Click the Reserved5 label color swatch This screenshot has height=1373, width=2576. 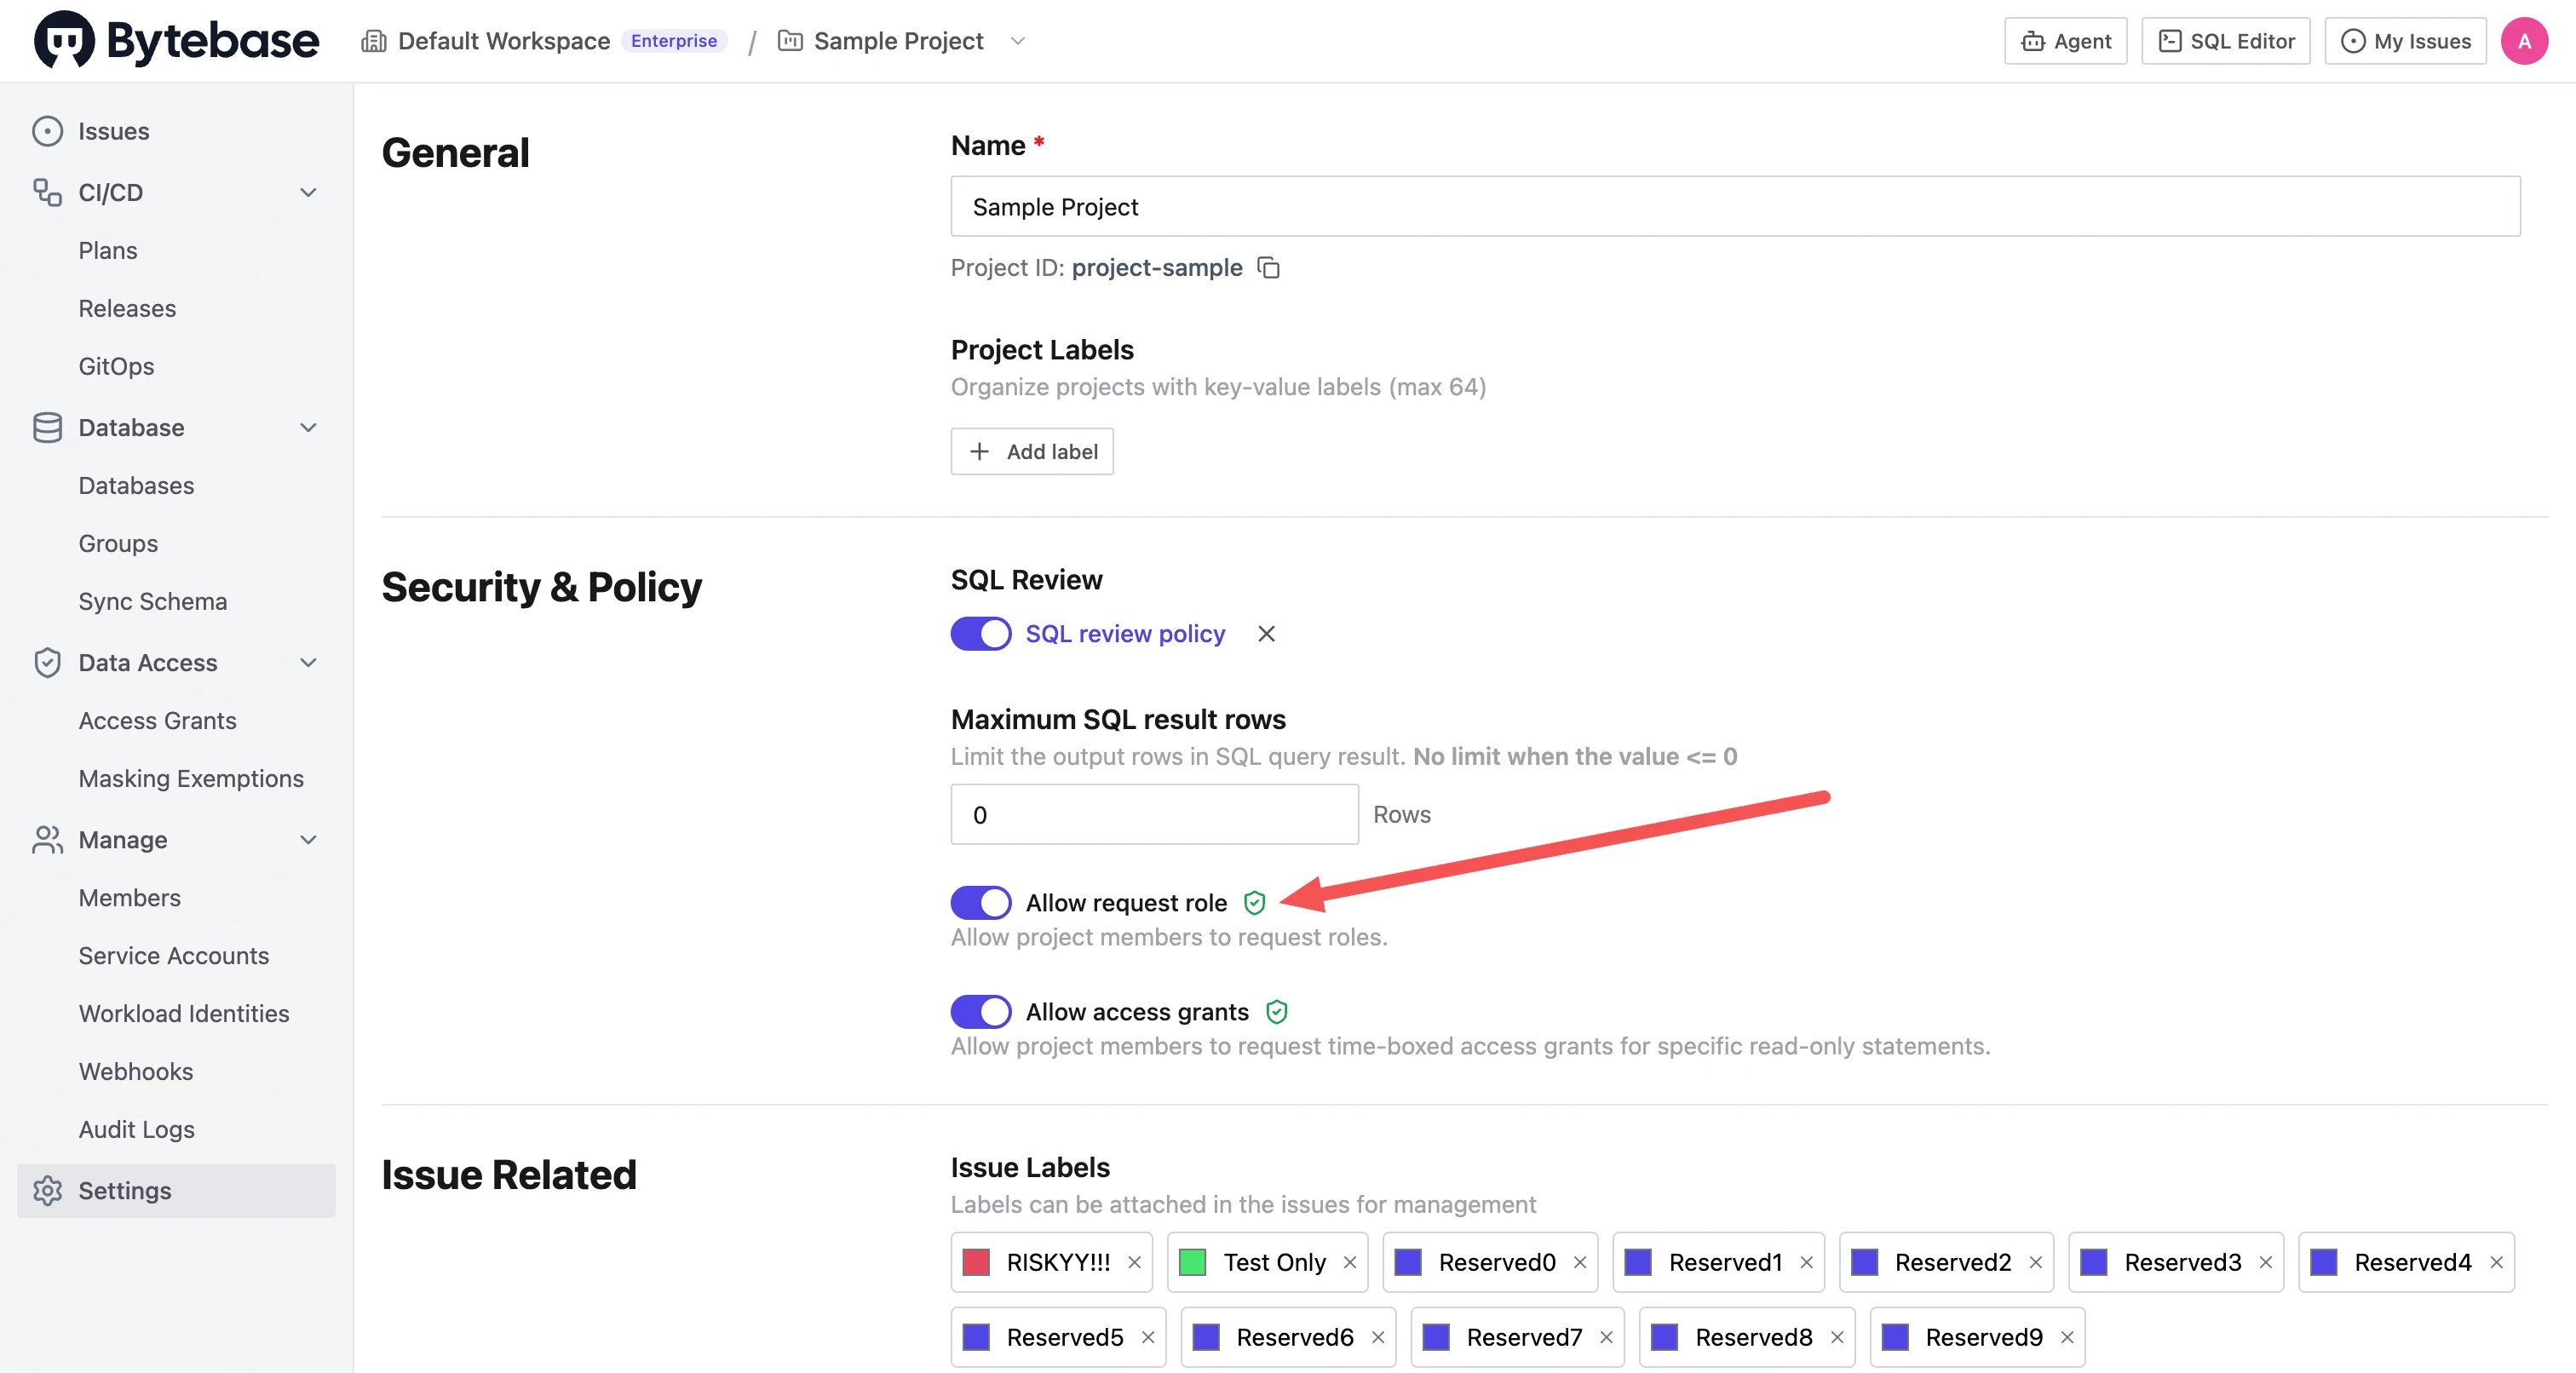[x=976, y=1337]
